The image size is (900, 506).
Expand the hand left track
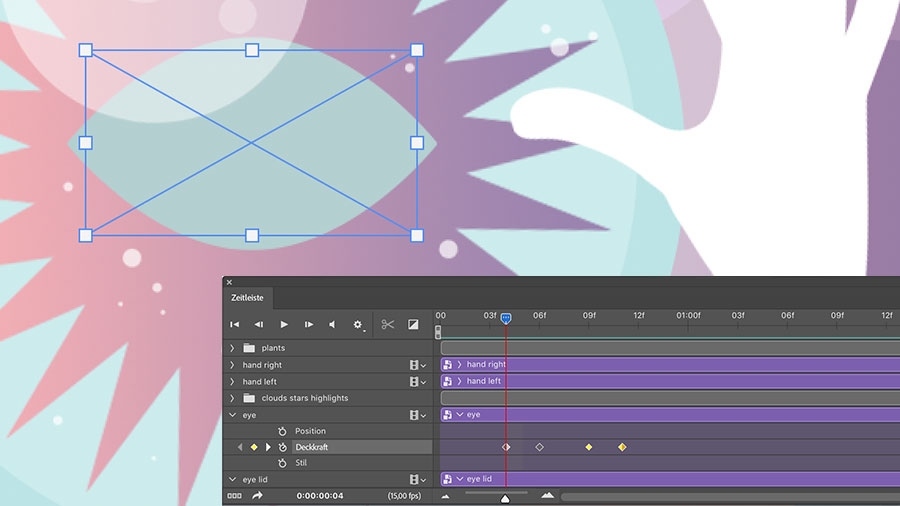click(x=232, y=382)
